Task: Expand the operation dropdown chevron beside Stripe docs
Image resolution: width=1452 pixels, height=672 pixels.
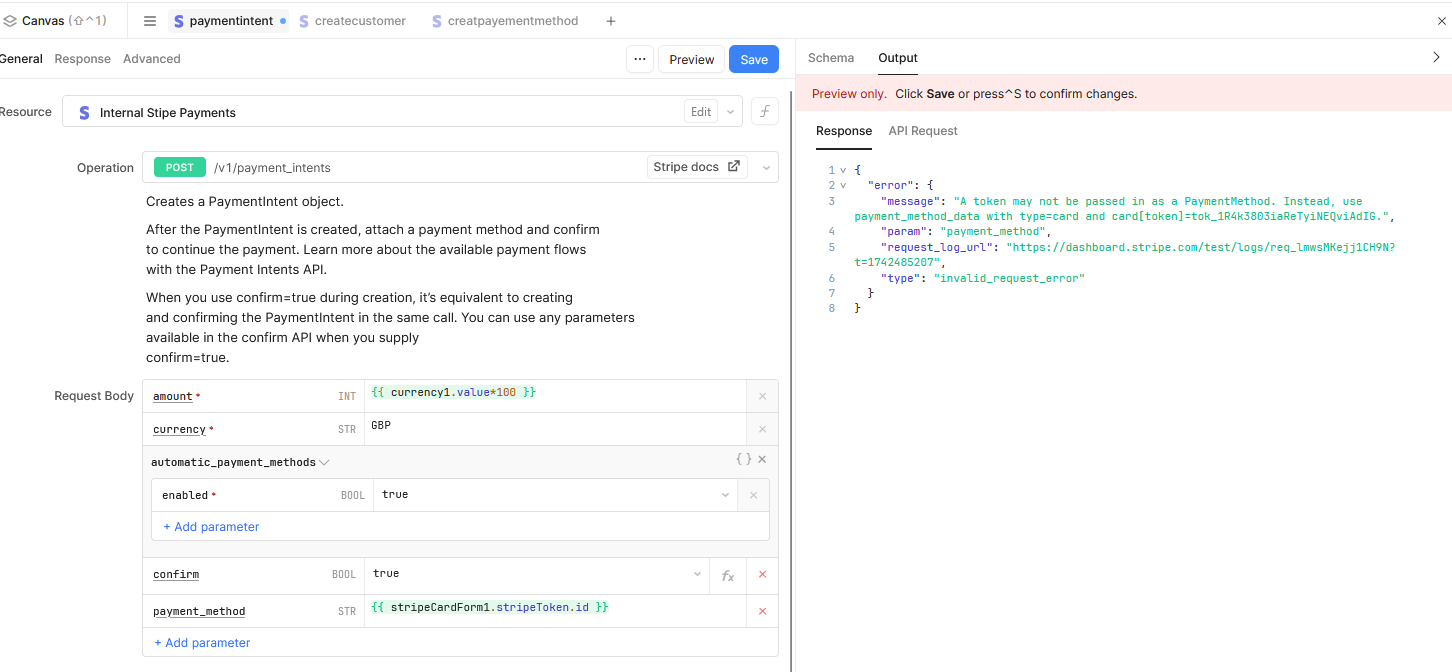Action: [766, 168]
